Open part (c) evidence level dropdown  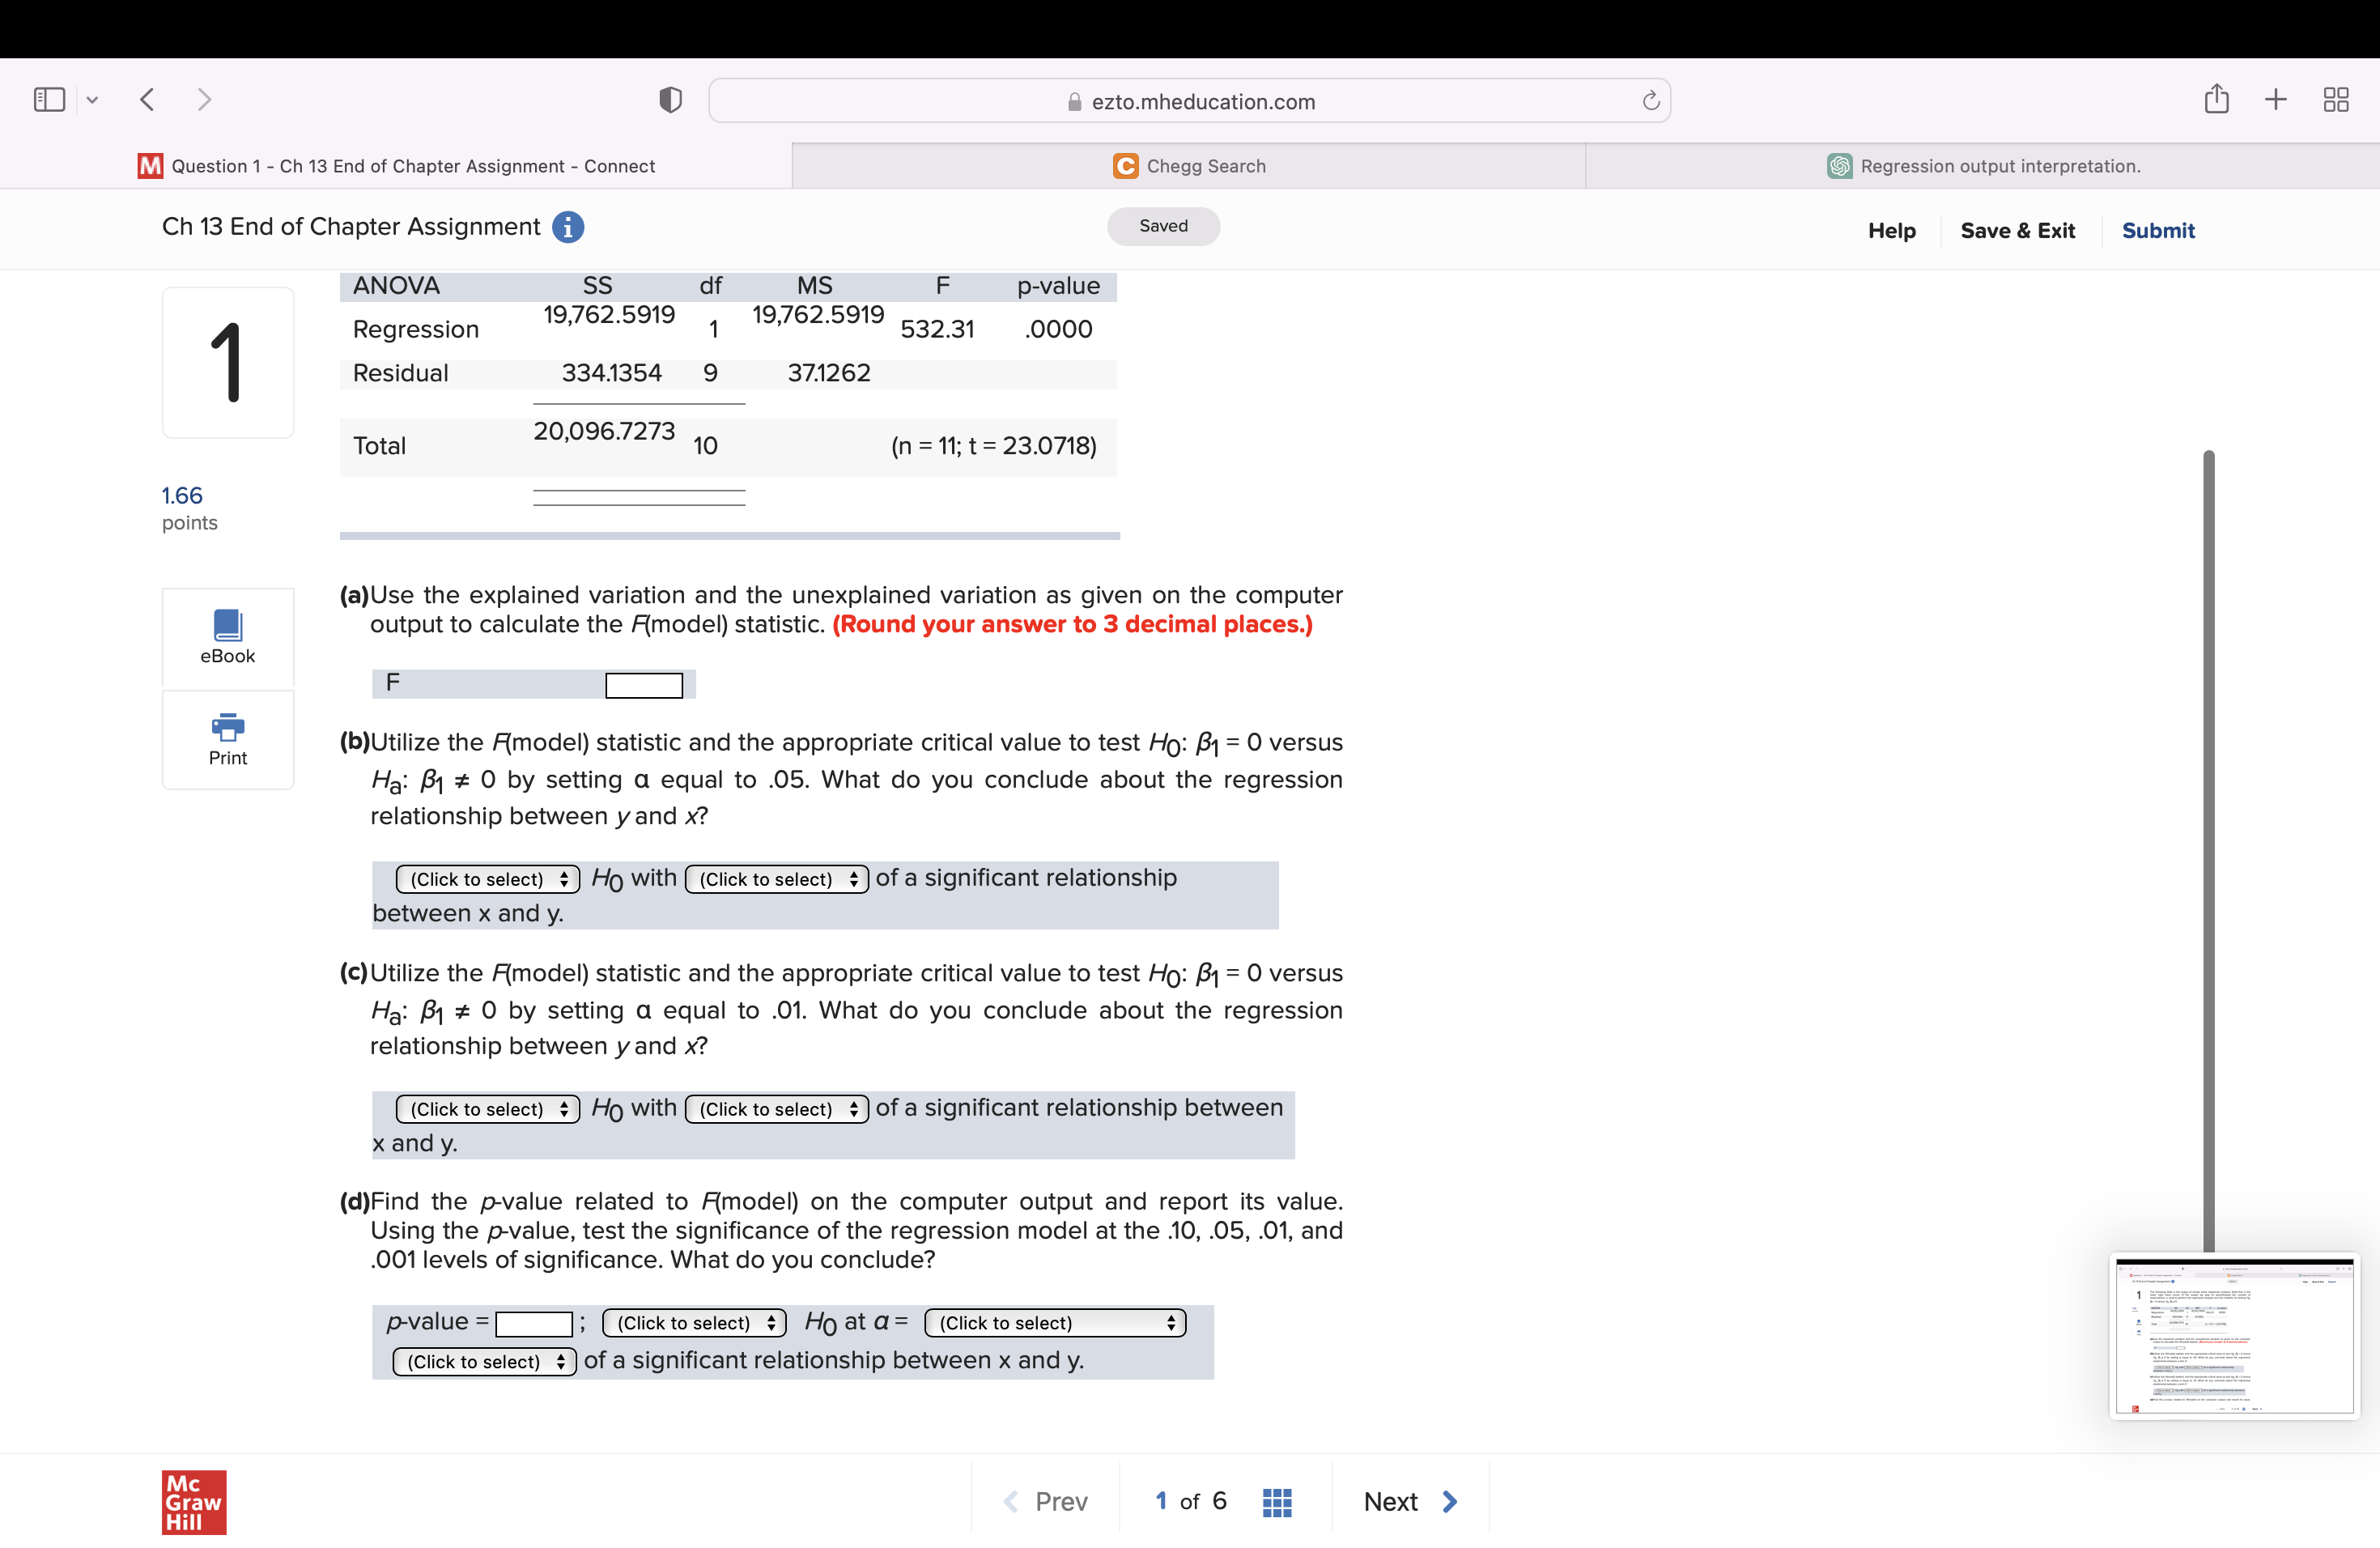pos(776,1109)
